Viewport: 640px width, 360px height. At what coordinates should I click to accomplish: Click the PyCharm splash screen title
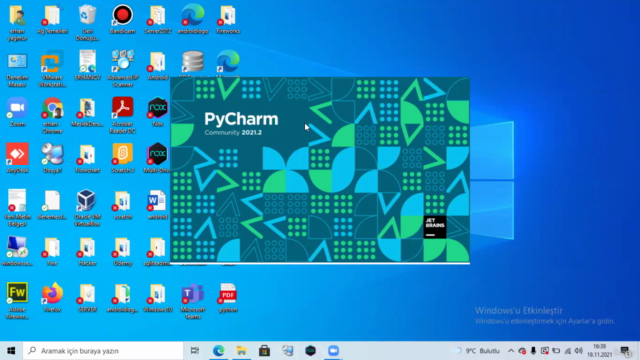tap(241, 119)
